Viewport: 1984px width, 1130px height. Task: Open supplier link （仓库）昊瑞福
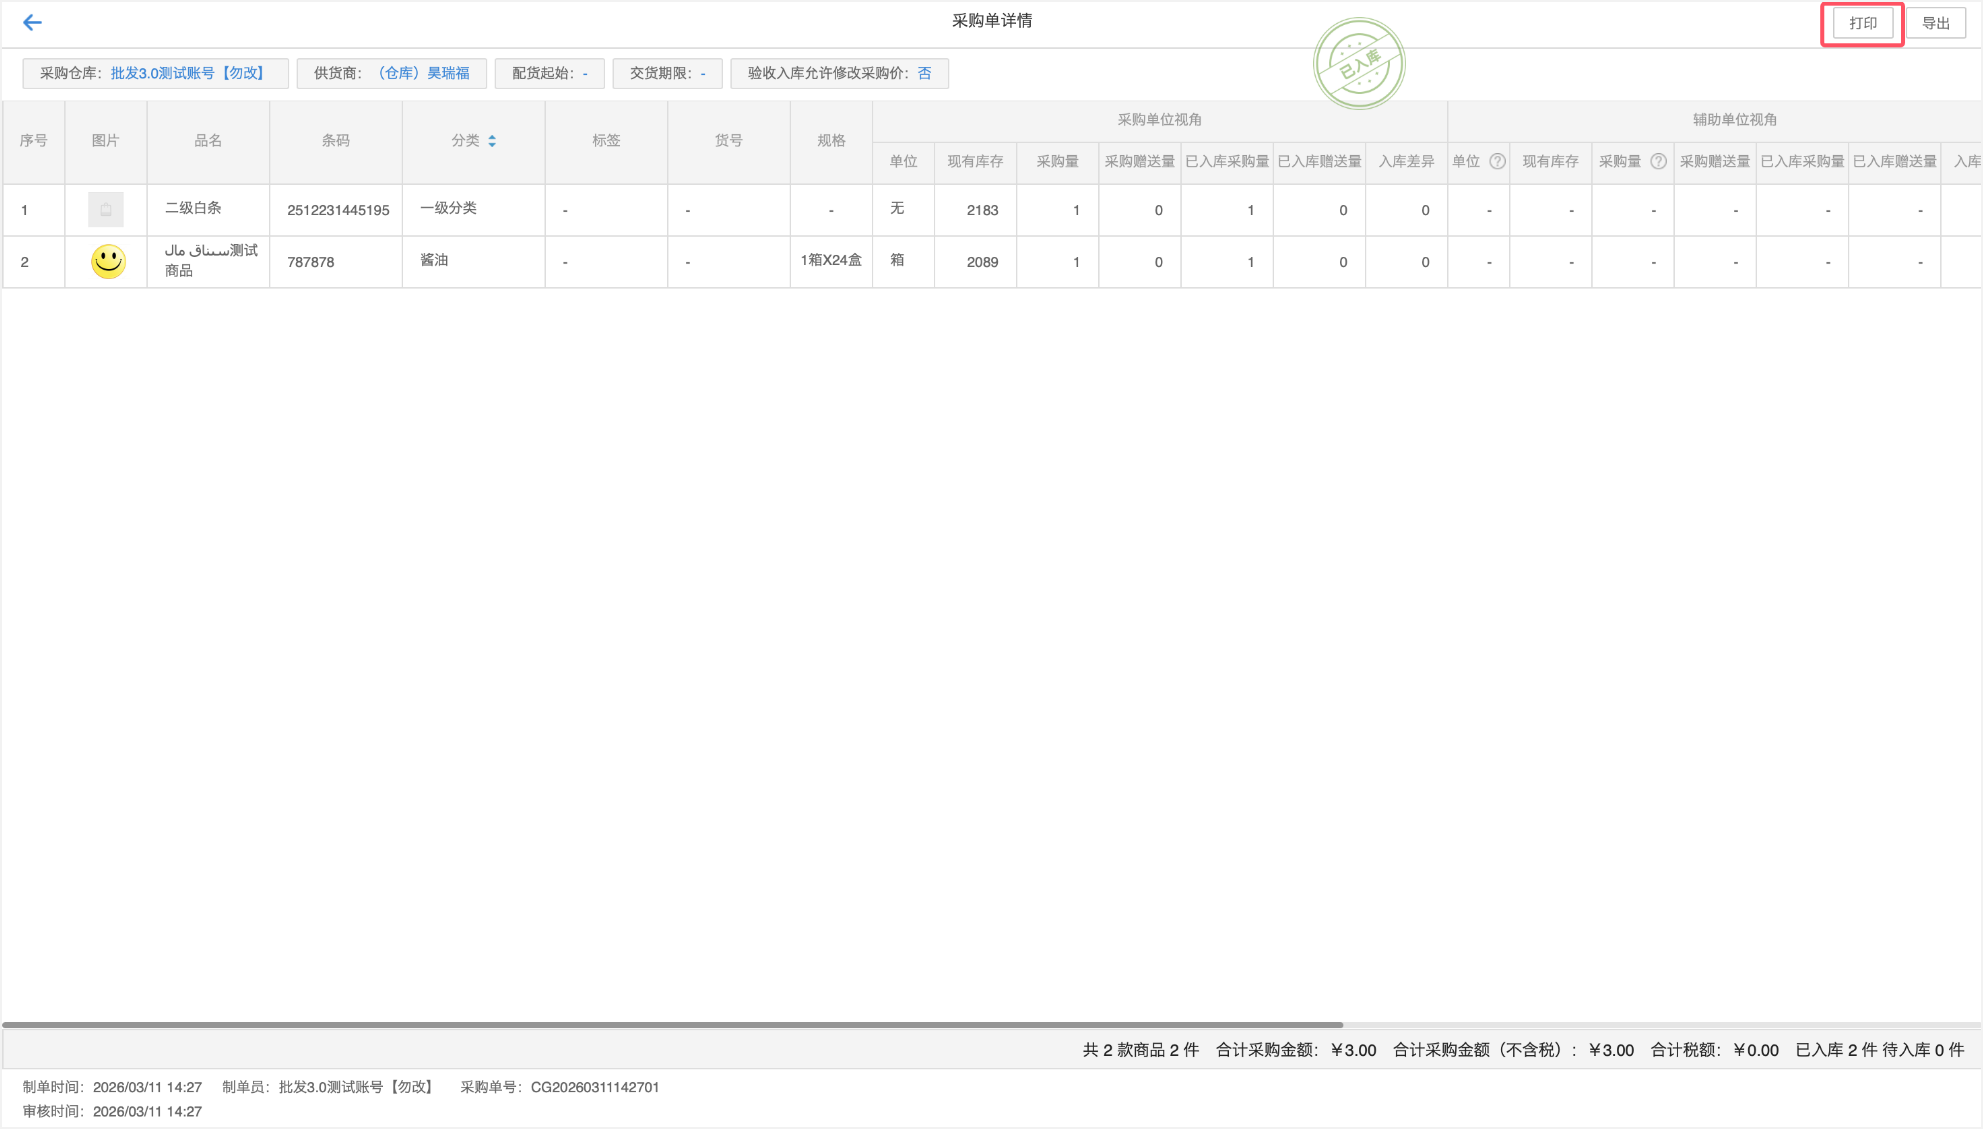point(423,73)
